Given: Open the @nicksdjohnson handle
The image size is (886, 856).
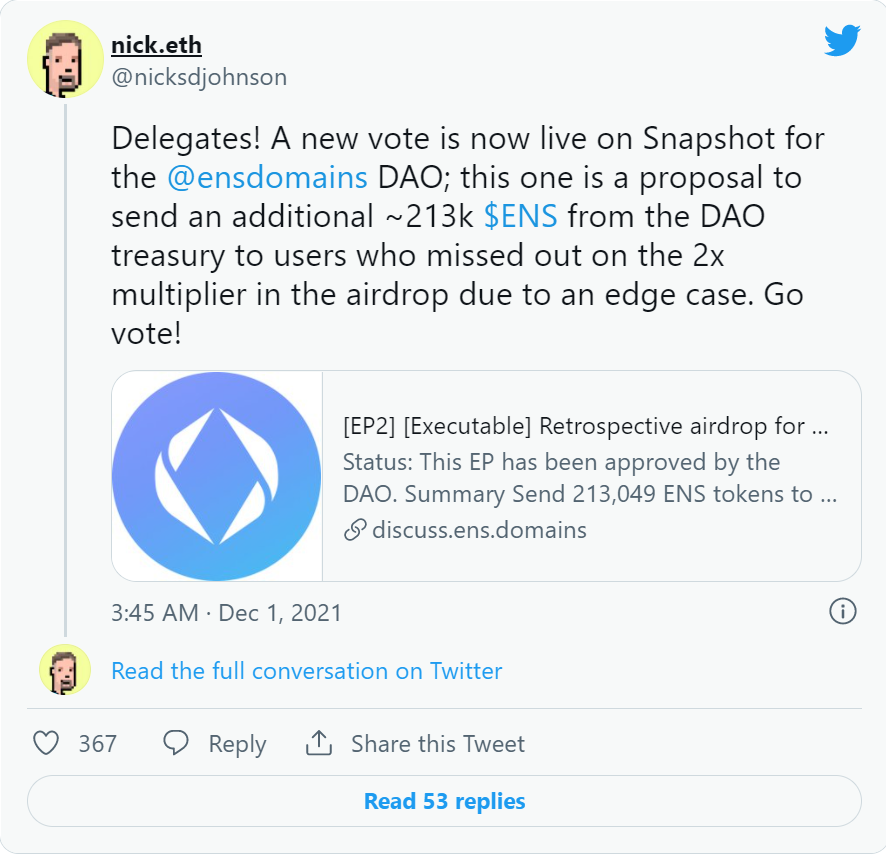Looking at the screenshot, I should pos(199,77).
